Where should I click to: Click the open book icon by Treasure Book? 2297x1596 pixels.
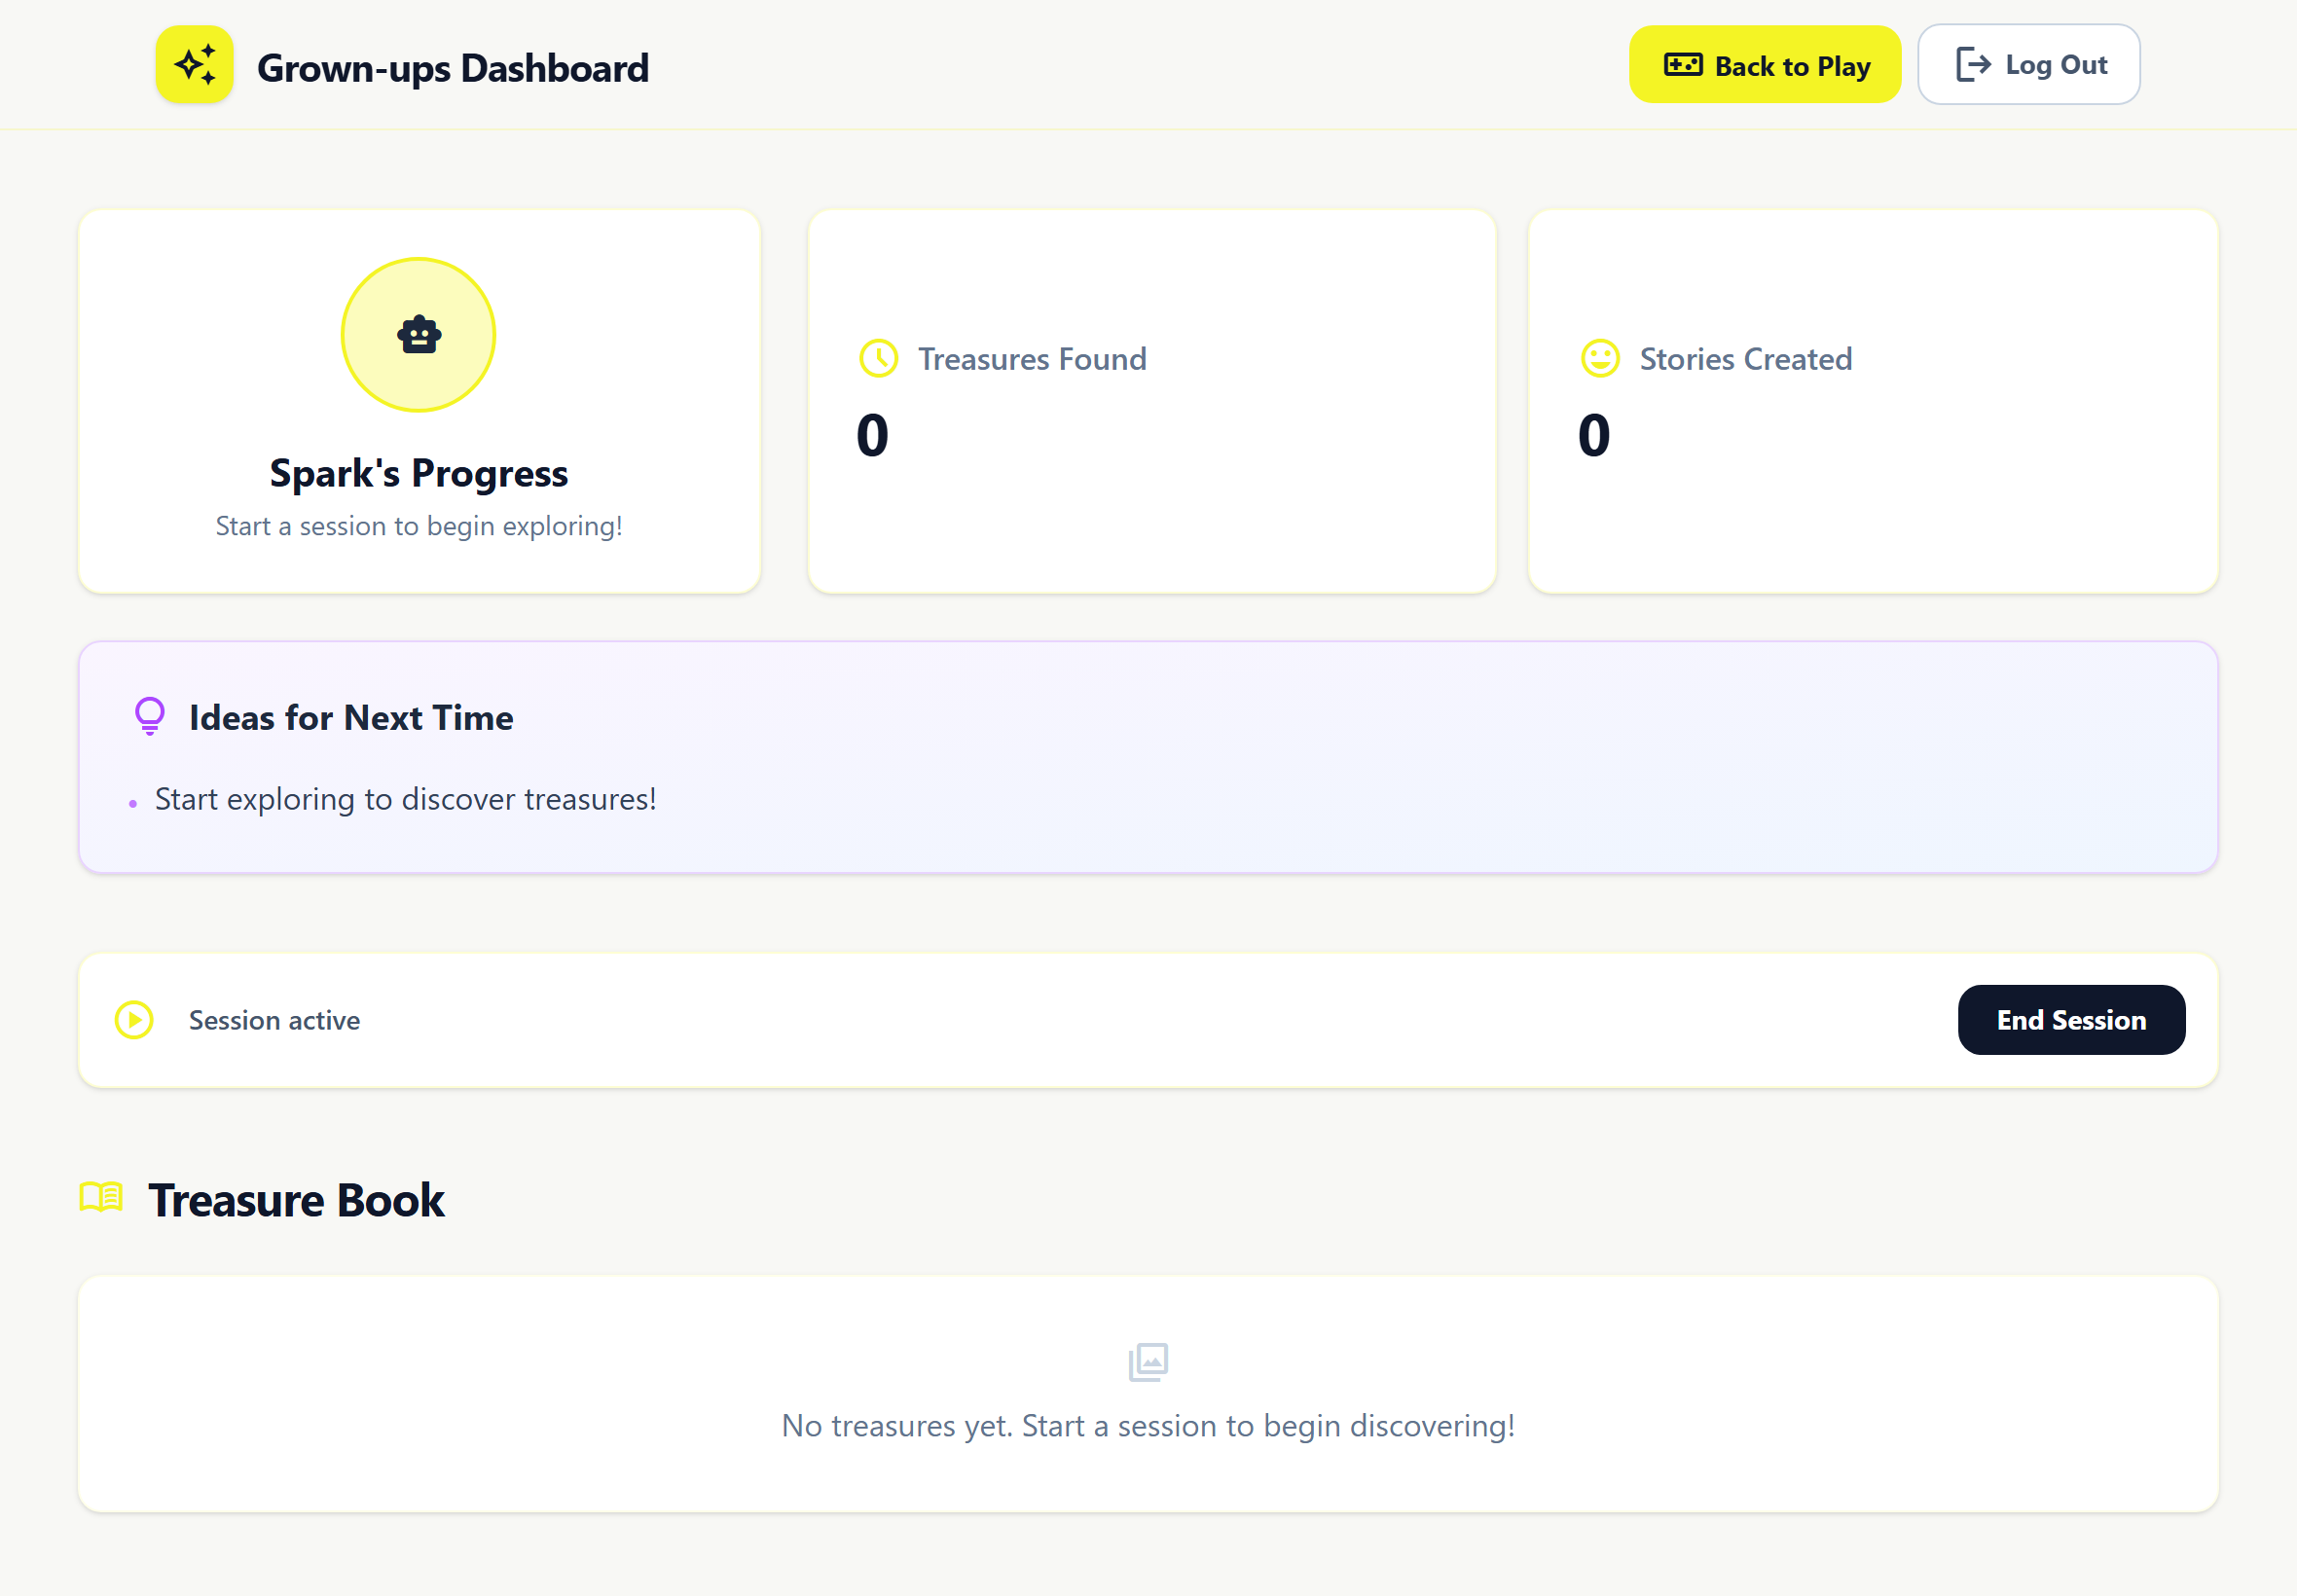coord(101,1197)
